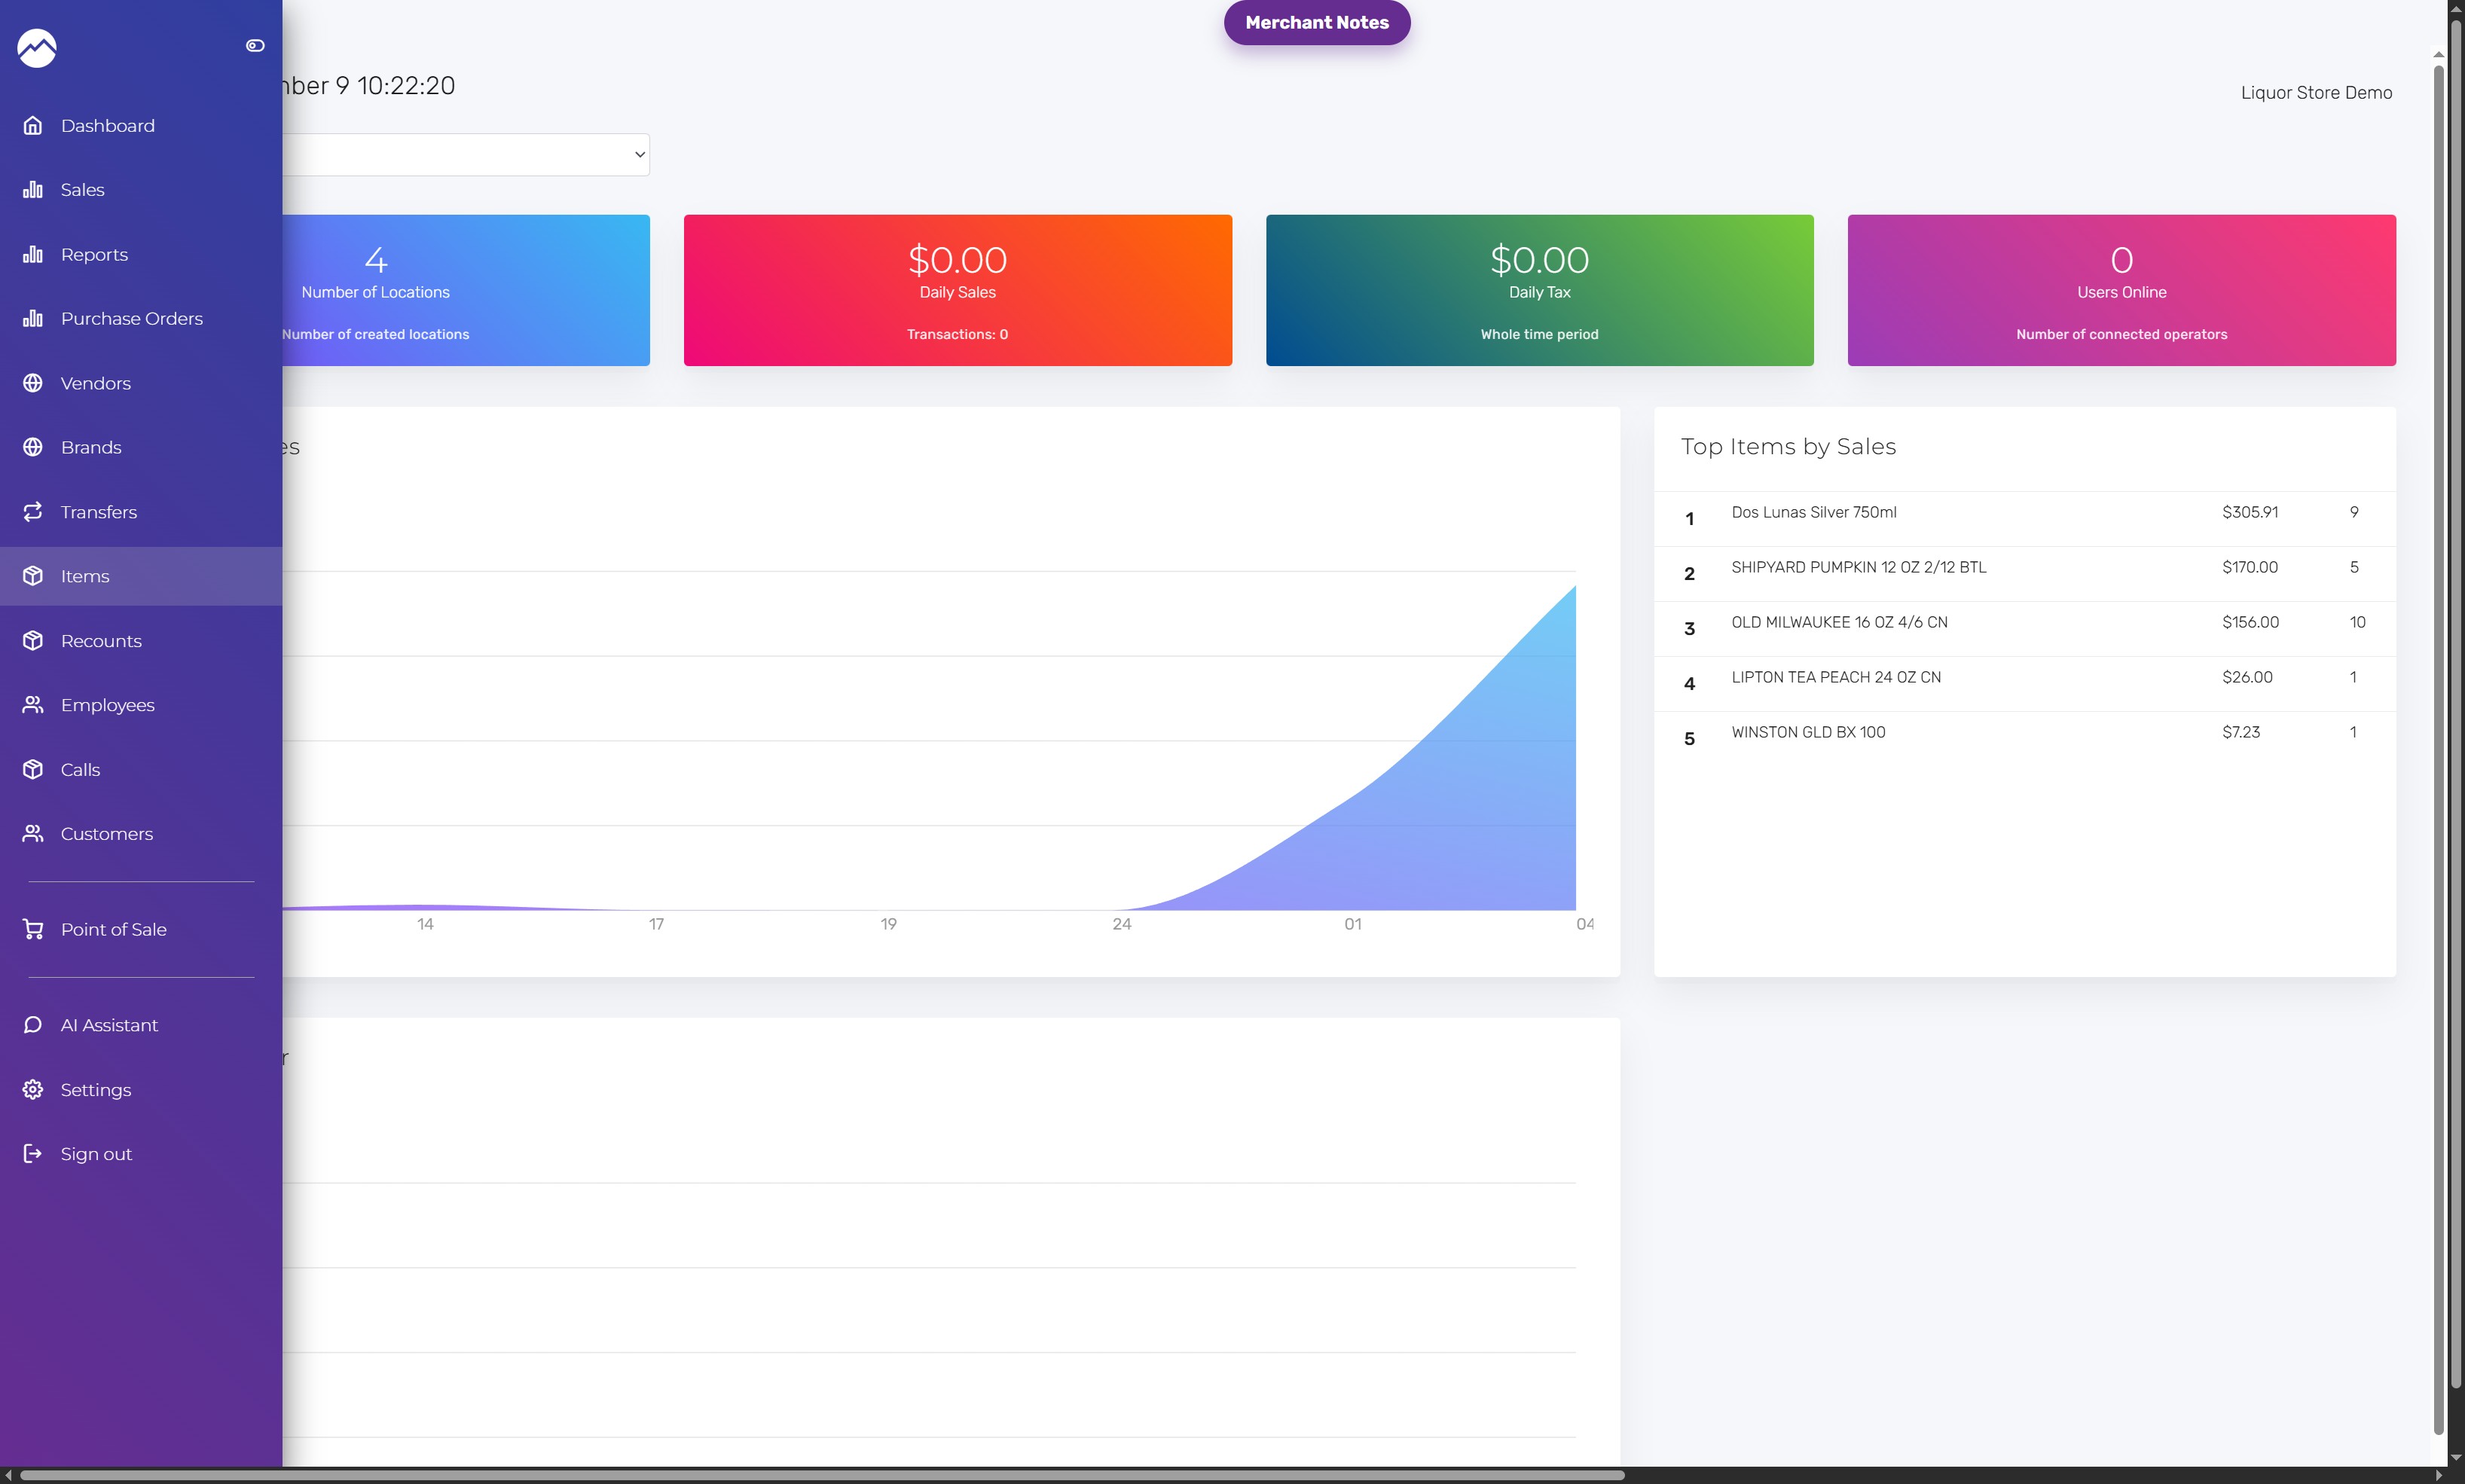Click the Calls box icon

tap(33, 769)
